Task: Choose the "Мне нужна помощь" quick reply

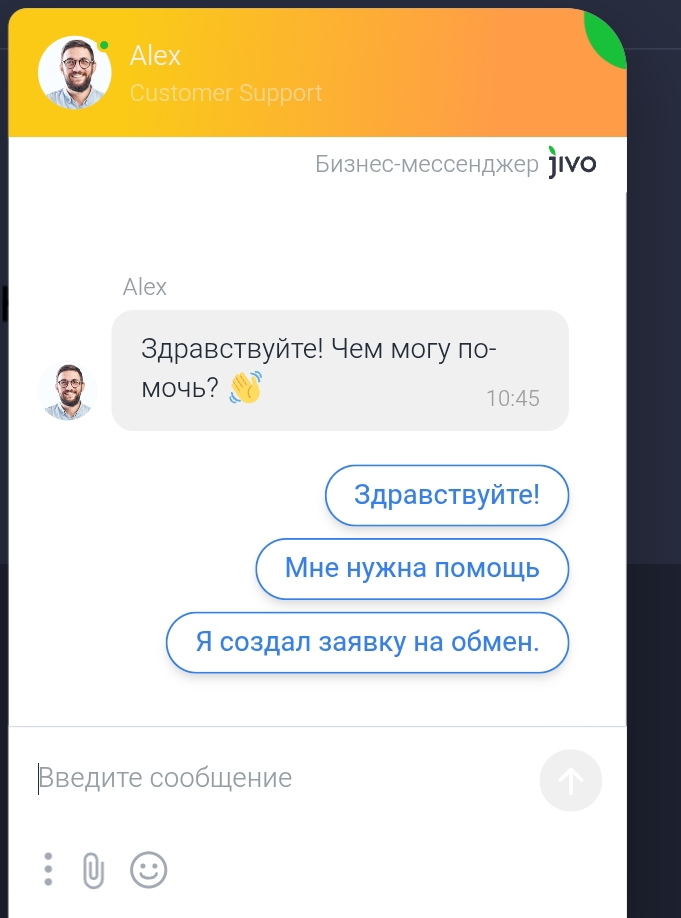Action: click(x=412, y=568)
